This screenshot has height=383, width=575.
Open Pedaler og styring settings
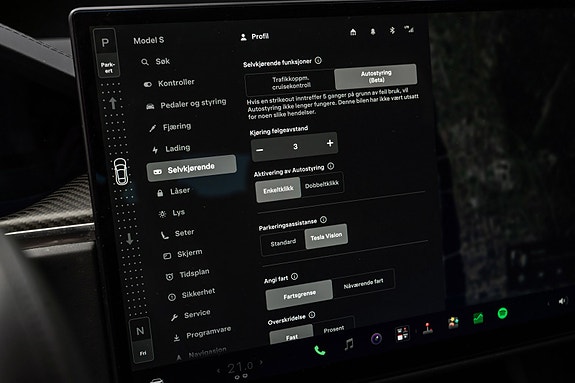pos(186,104)
